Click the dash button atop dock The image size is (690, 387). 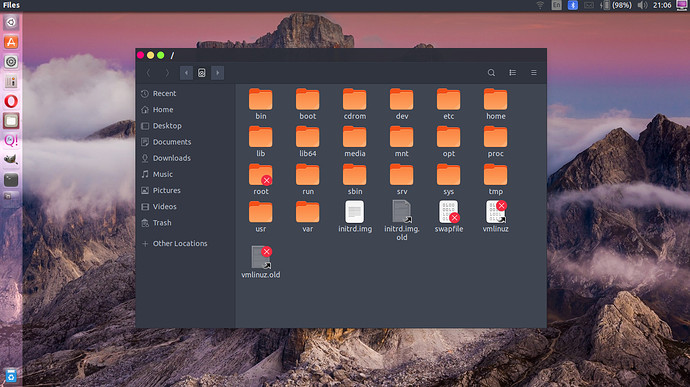pos(11,22)
